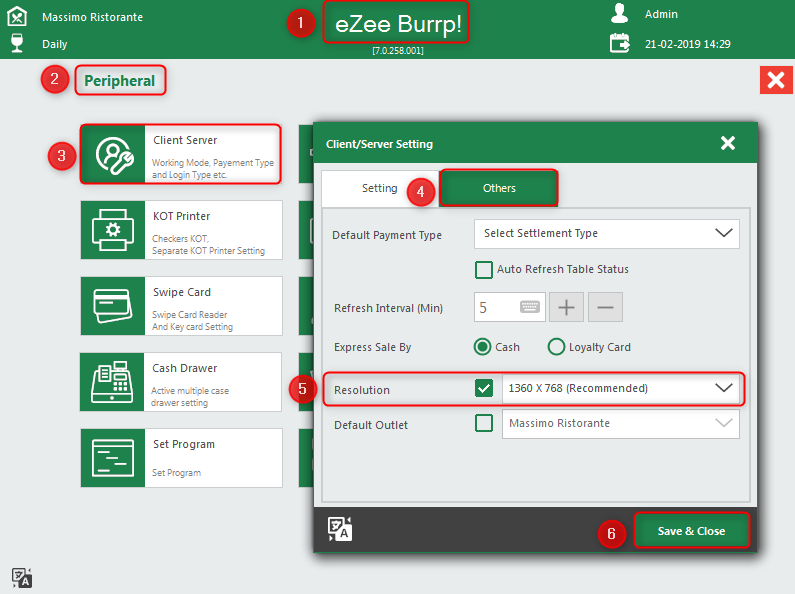Expand the Default Outlet Massimo Ristorante dropdown

pyautogui.click(x=621, y=424)
